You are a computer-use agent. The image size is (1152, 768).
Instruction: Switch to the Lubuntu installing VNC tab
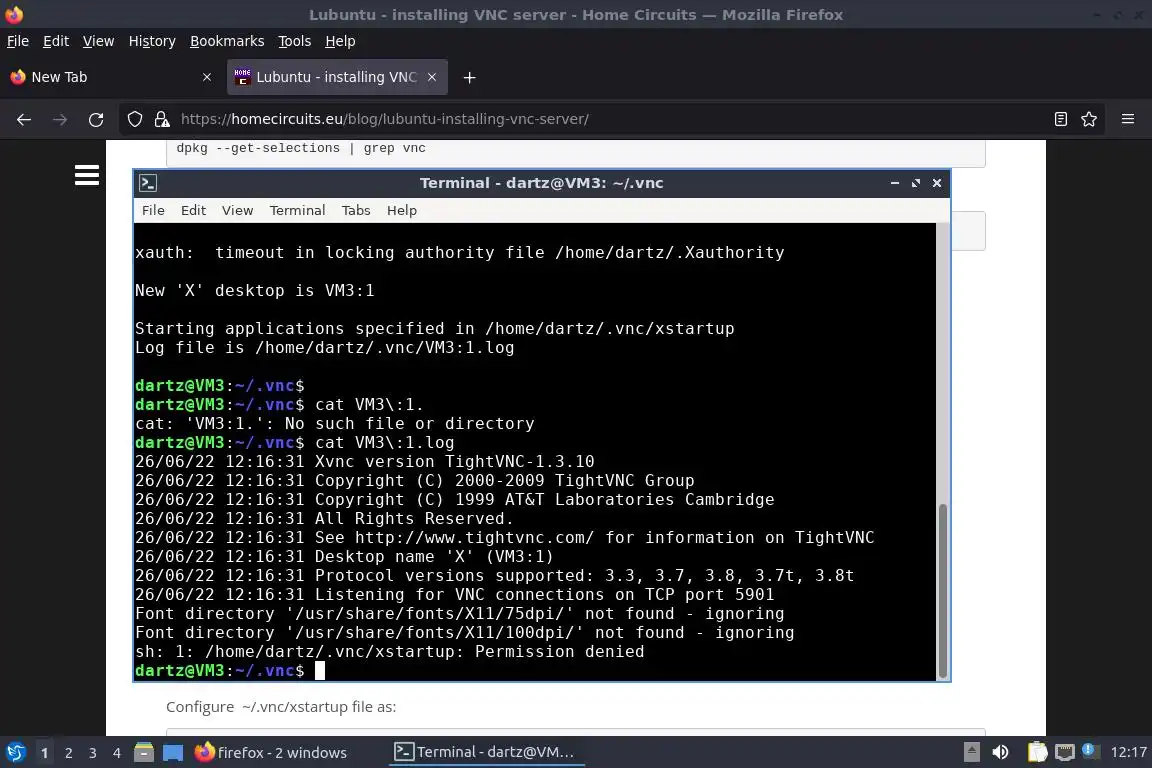pos(337,77)
